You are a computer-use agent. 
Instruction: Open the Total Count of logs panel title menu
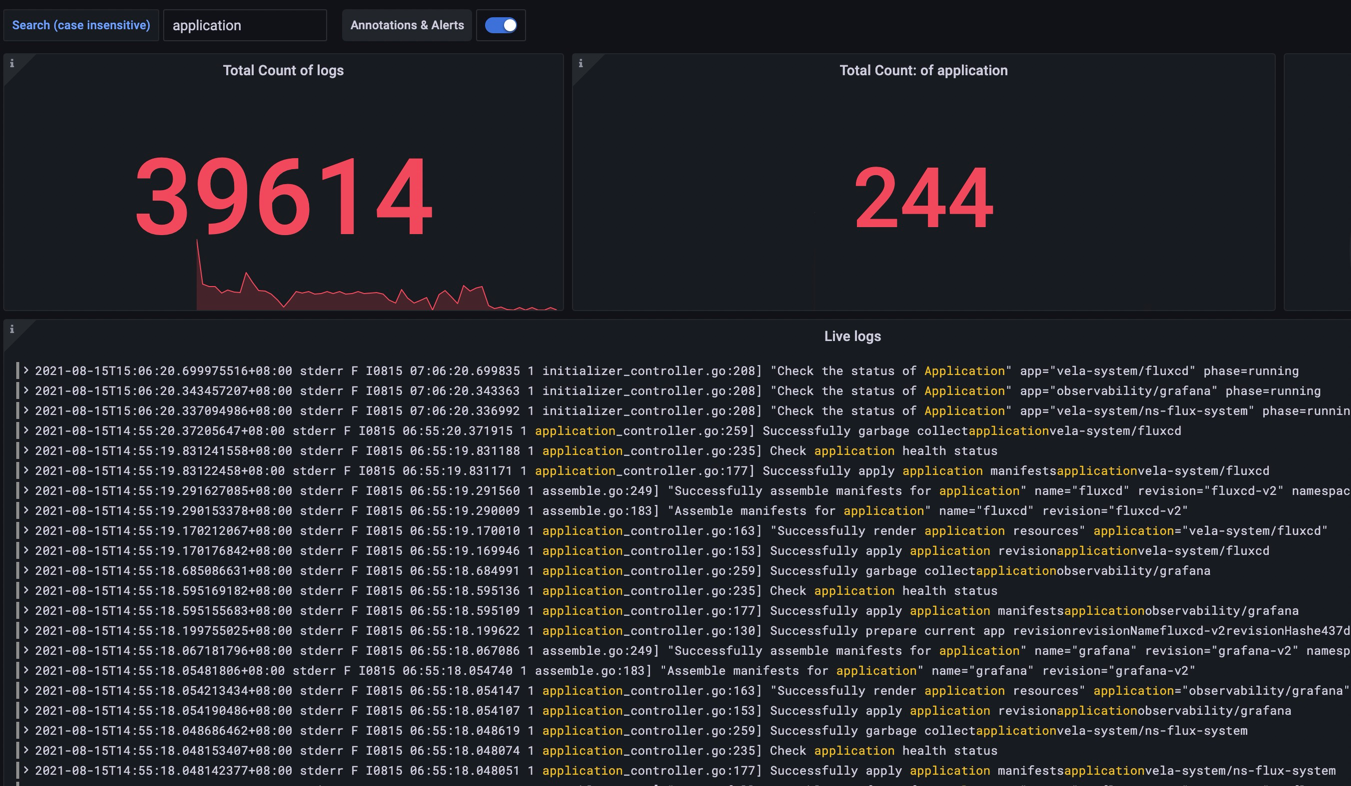[x=283, y=70]
